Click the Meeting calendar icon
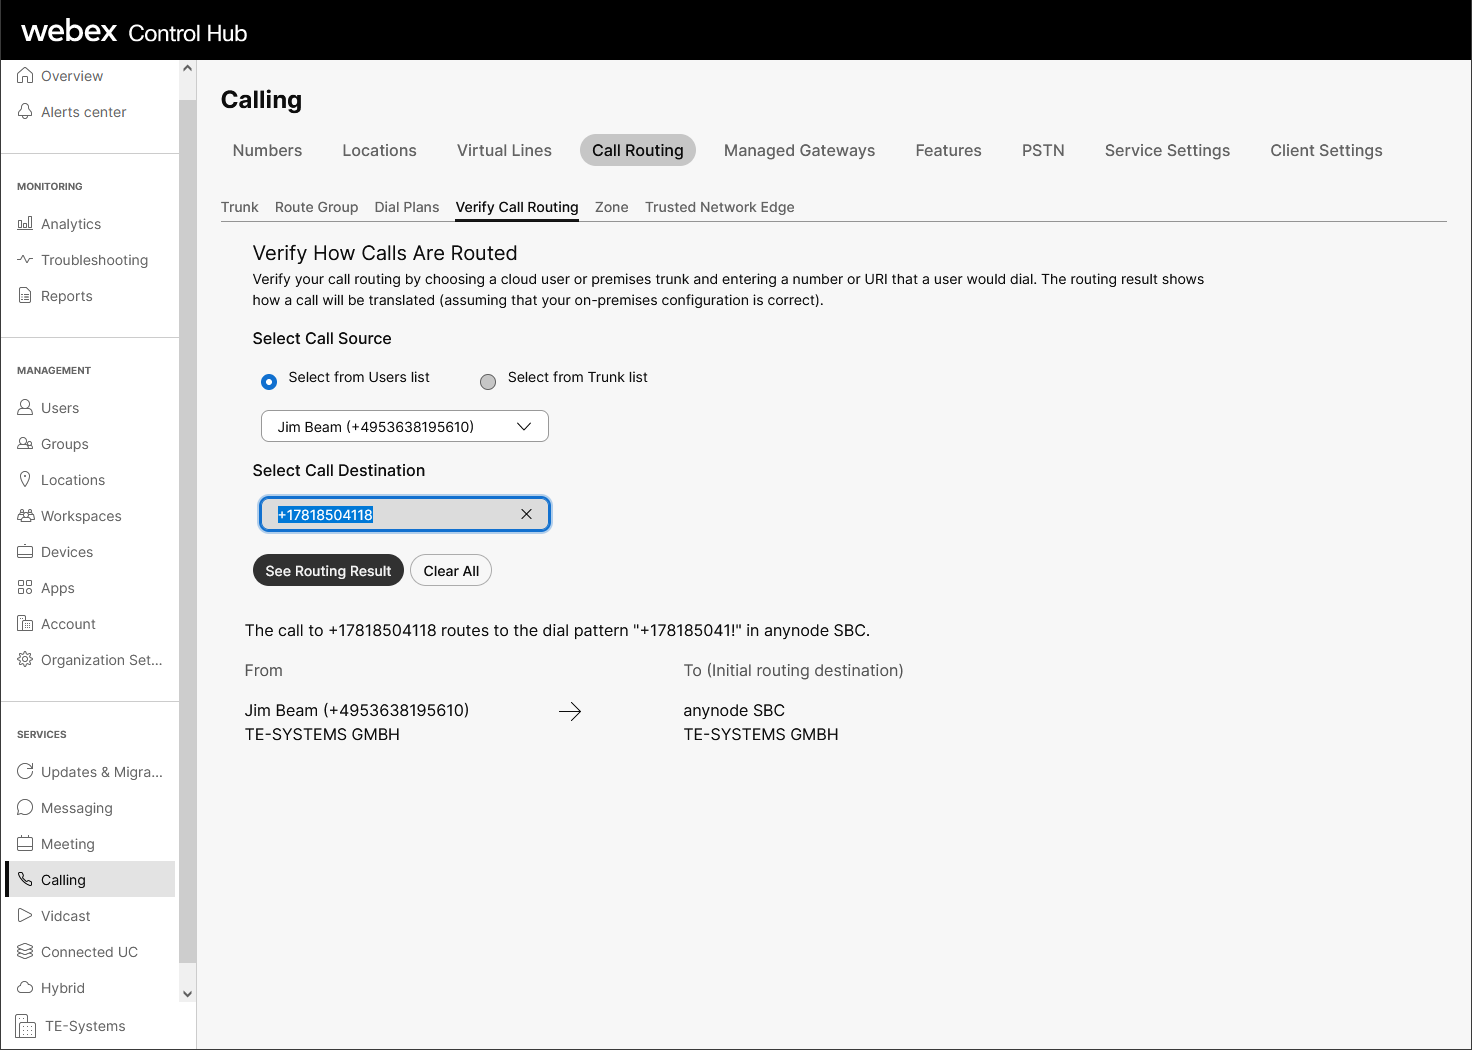The image size is (1472, 1050). pos(25,844)
